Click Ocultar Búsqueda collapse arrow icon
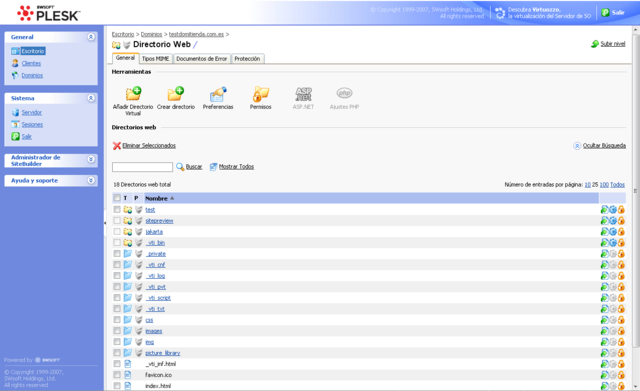640x391 pixels. click(x=577, y=146)
